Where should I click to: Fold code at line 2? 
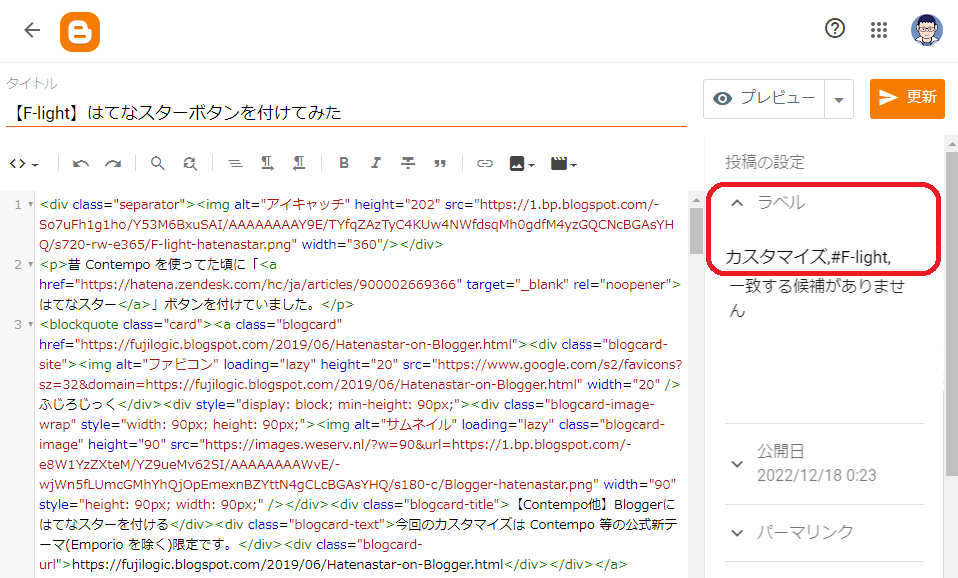(x=30, y=265)
